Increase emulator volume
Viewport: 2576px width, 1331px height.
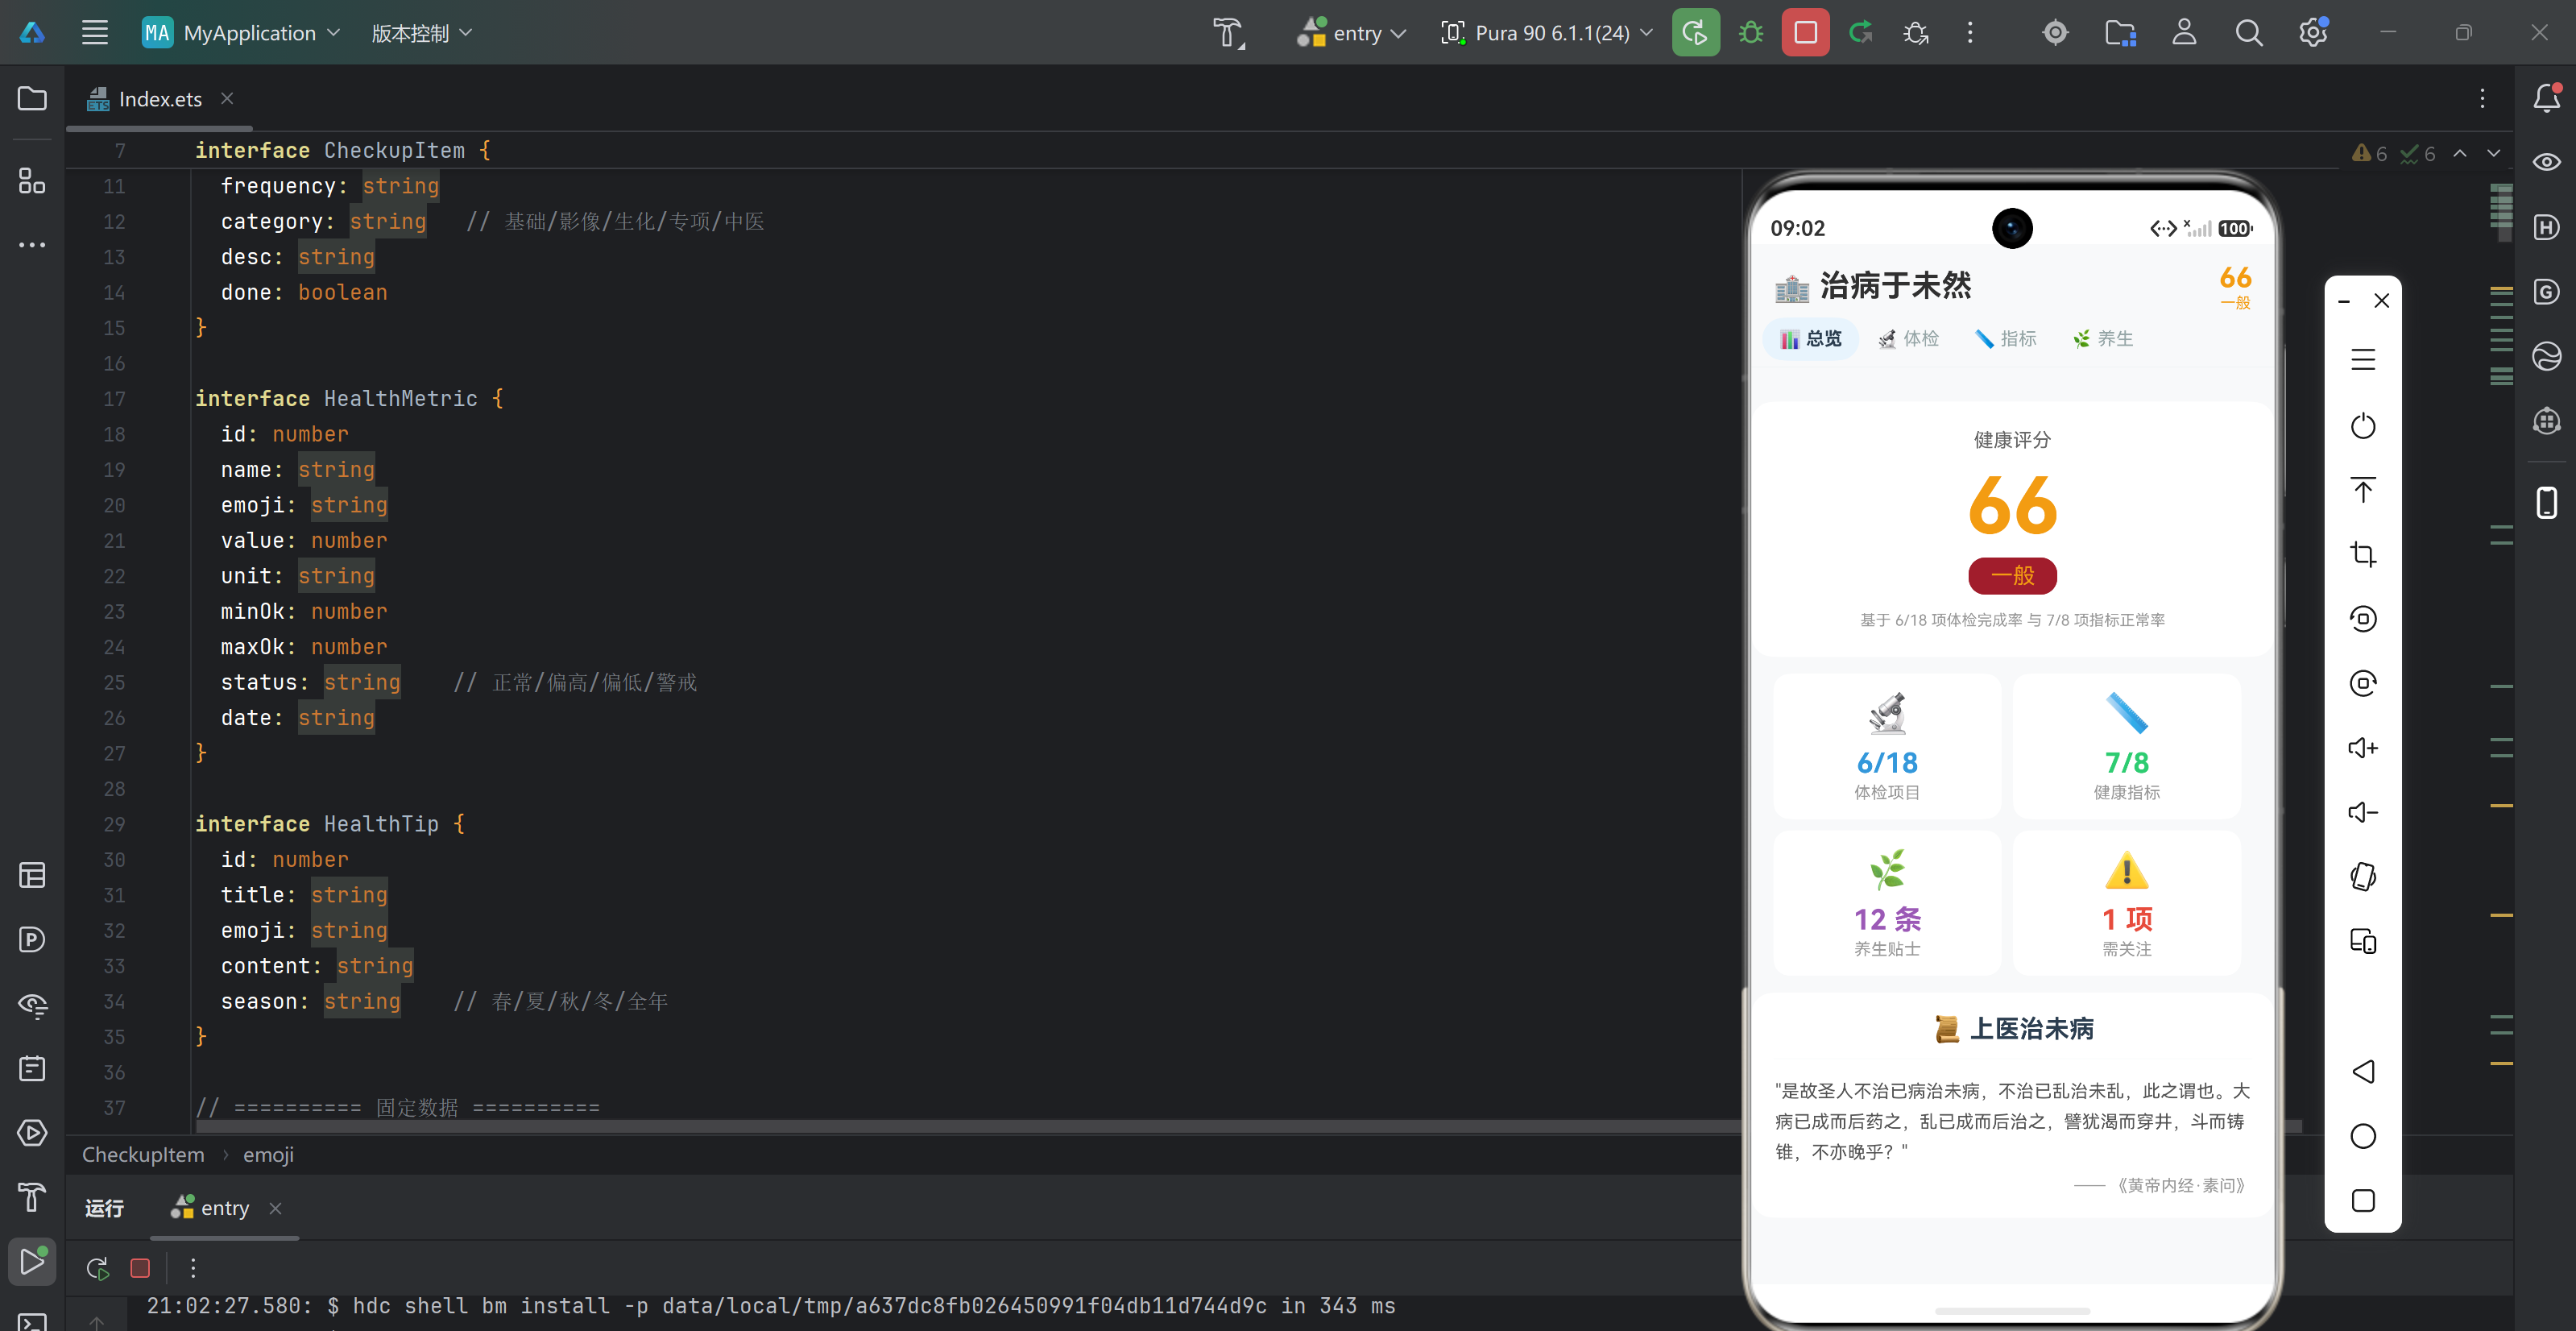(2362, 747)
